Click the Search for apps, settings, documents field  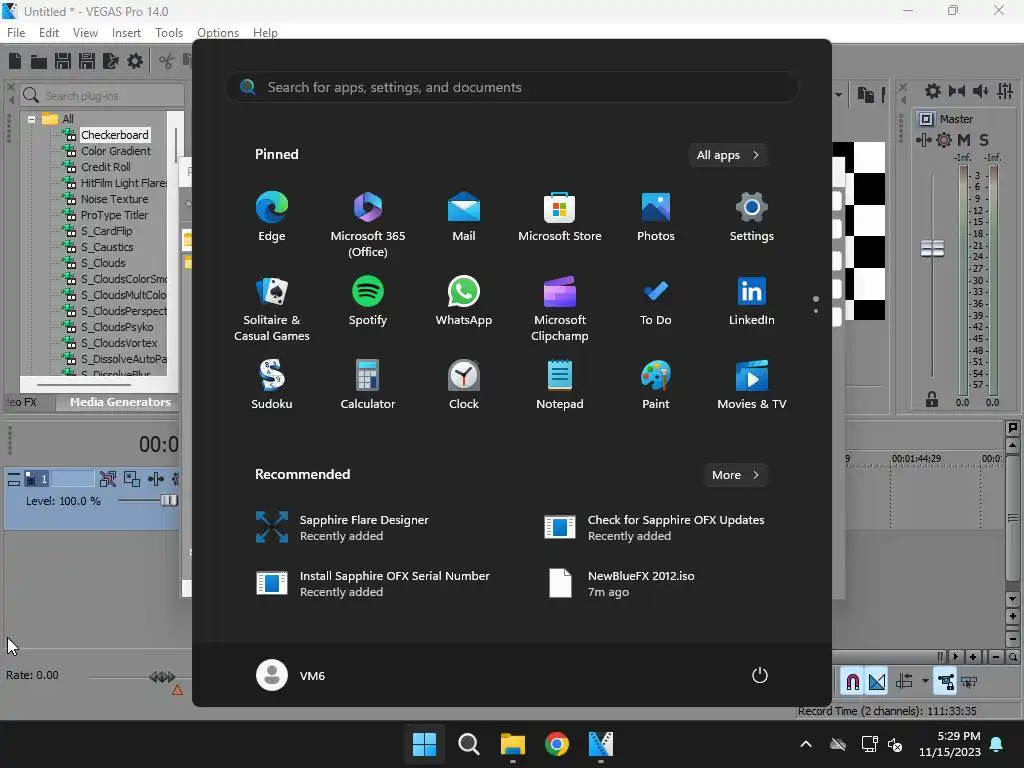point(512,88)
